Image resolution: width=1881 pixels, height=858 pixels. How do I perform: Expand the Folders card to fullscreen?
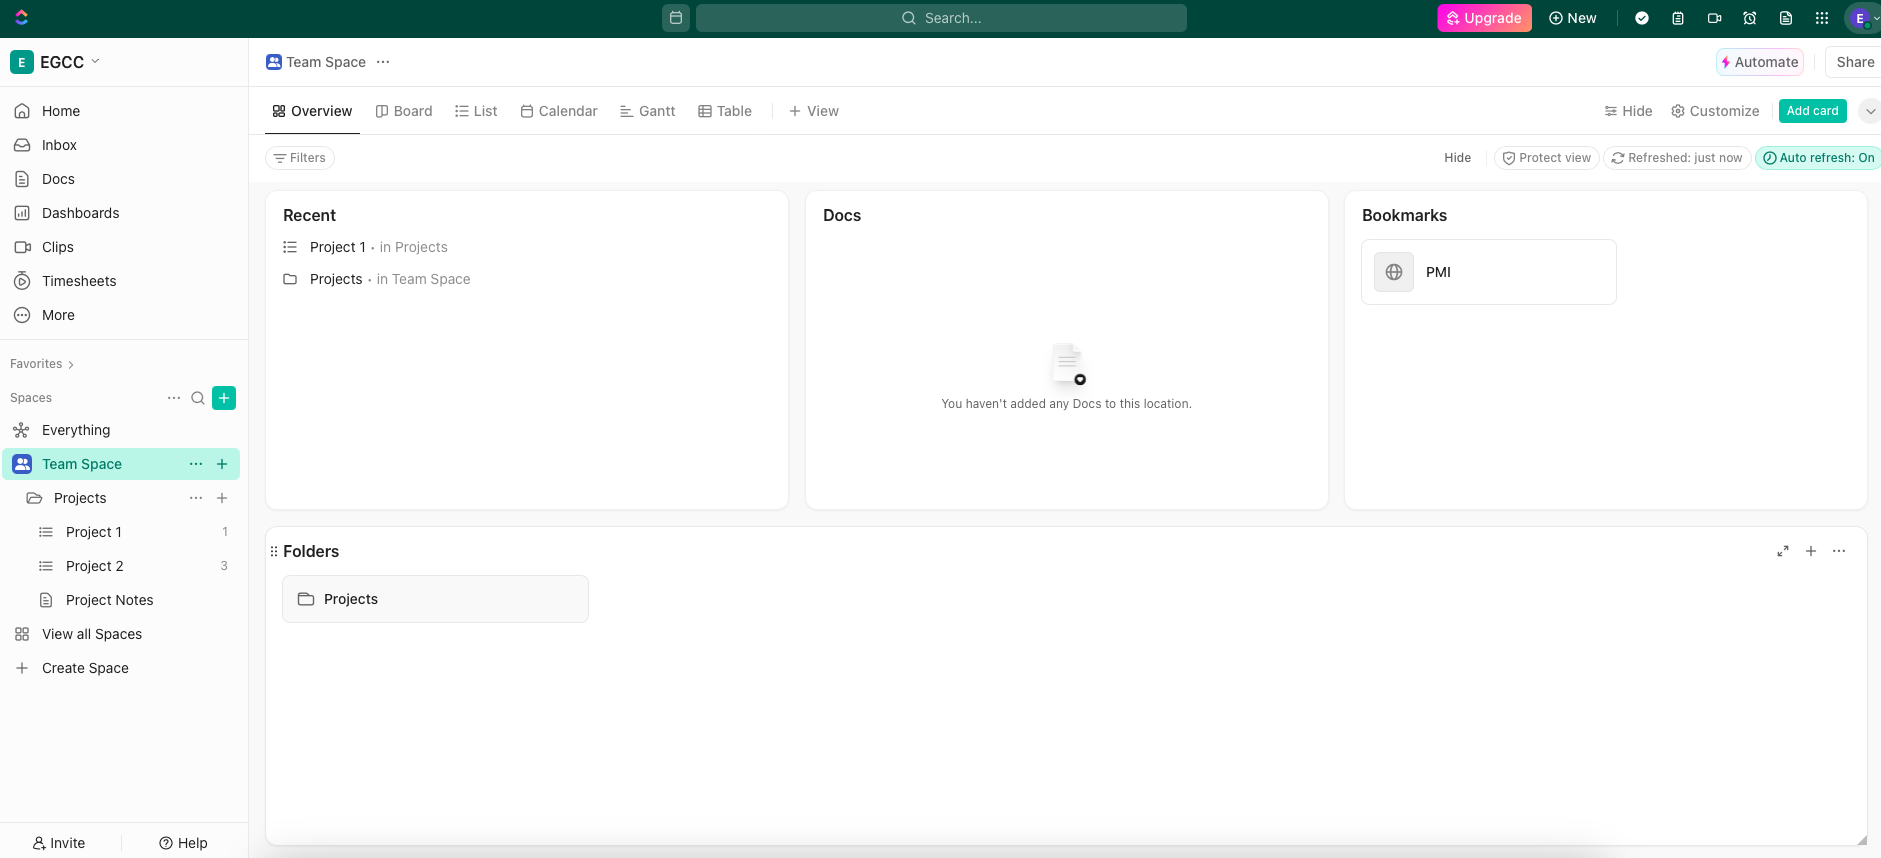(x=1783, y=551)
